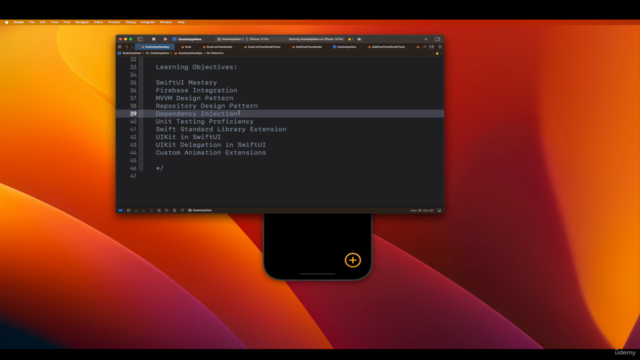
Task: Open the Library with the plus button
Action: [x=426, y=39]
